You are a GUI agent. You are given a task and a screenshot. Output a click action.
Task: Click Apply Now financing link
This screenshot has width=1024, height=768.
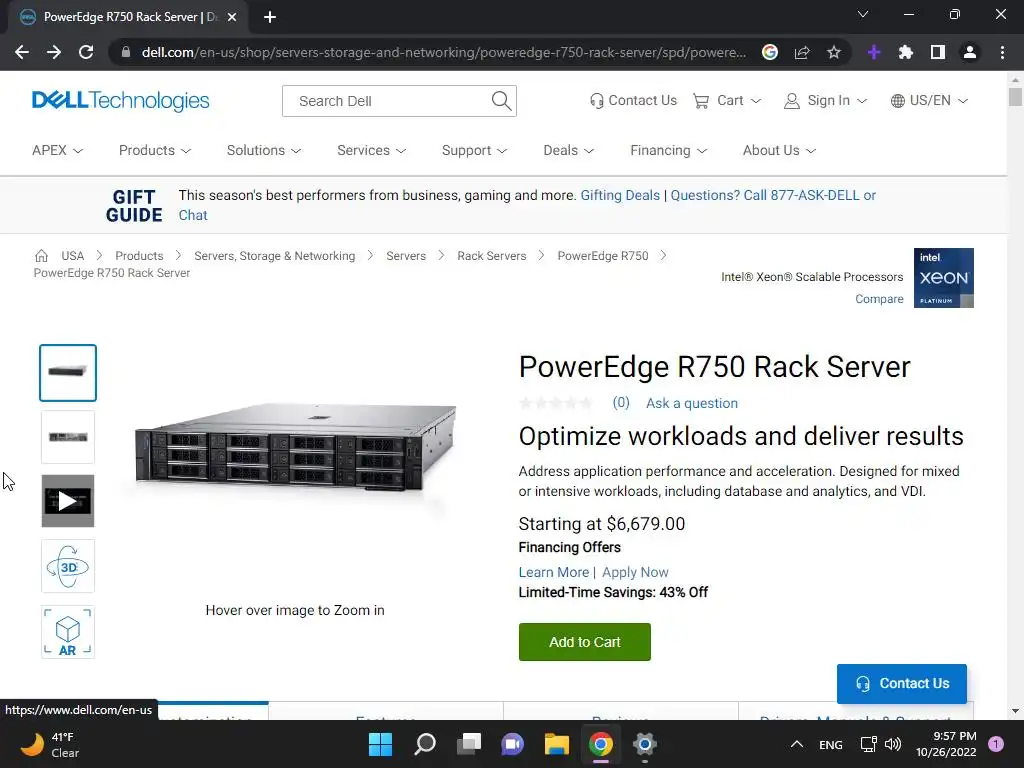coord(635,572)
